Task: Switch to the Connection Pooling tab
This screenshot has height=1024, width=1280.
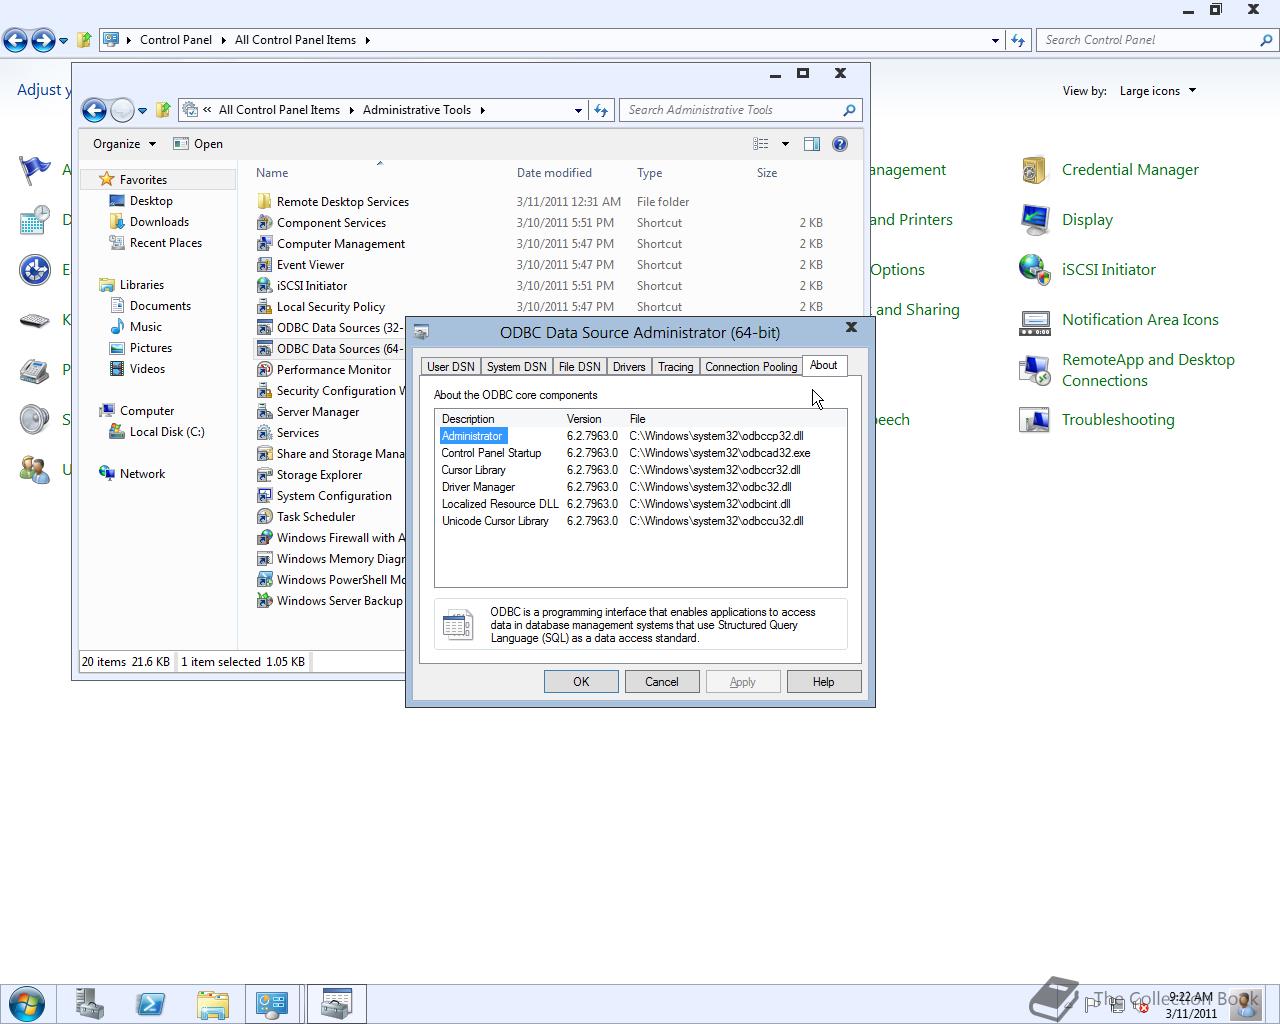Action: click(751, 367)
